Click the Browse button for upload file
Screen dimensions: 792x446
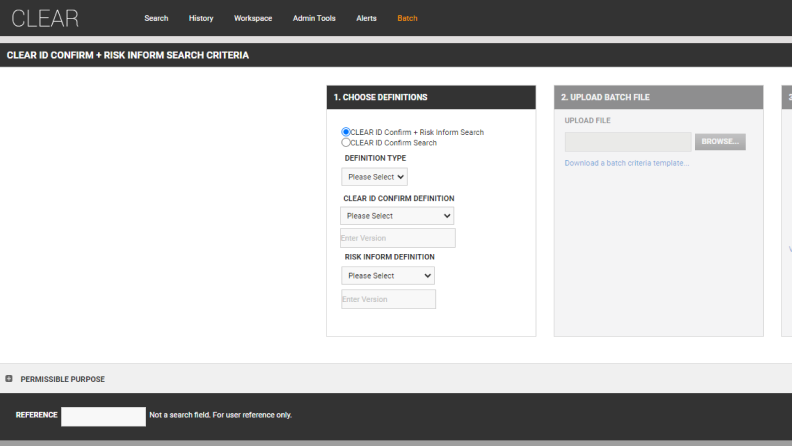click(720, 142)
